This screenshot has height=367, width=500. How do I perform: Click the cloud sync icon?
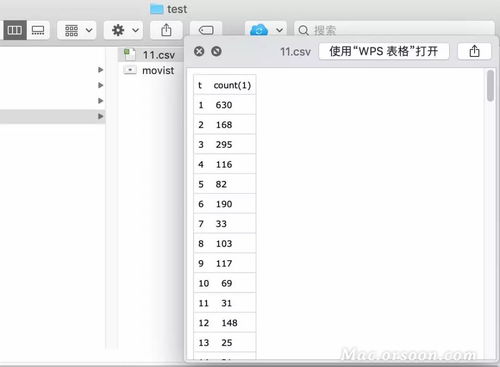(259, 30)
